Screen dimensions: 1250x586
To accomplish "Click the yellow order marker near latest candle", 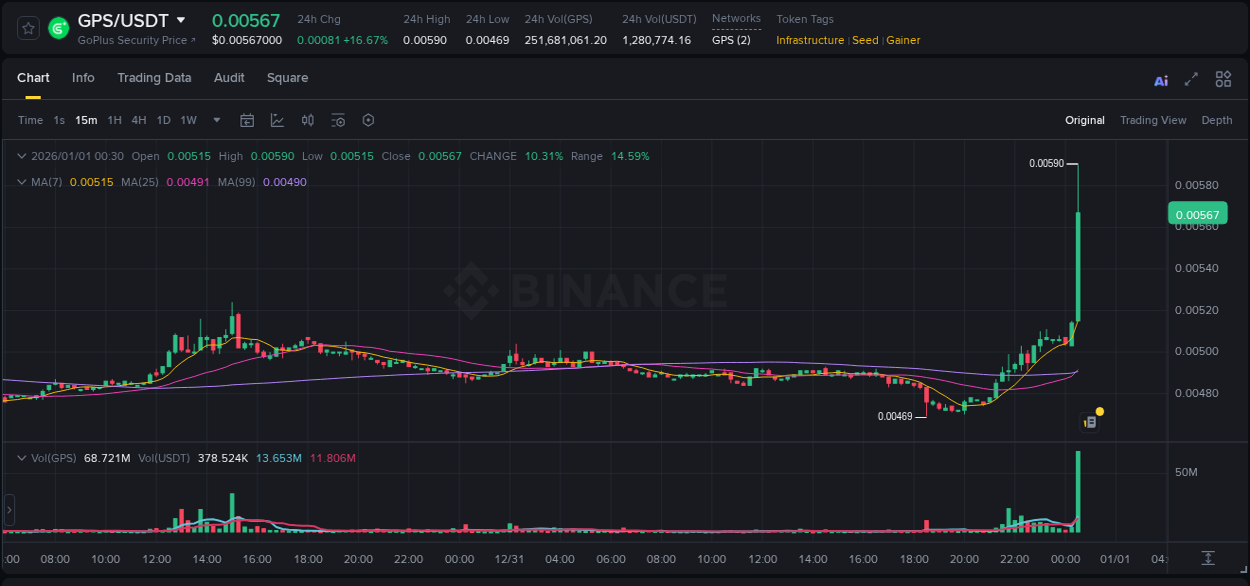I will 1099,411.
